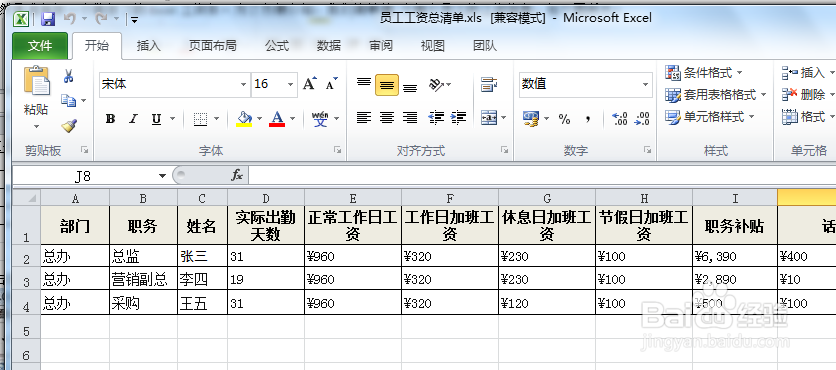The width and height of the screenshot is (836, 370).
Task: Expand the Name Box dropdown arrow
Action: tap(162, 175)
